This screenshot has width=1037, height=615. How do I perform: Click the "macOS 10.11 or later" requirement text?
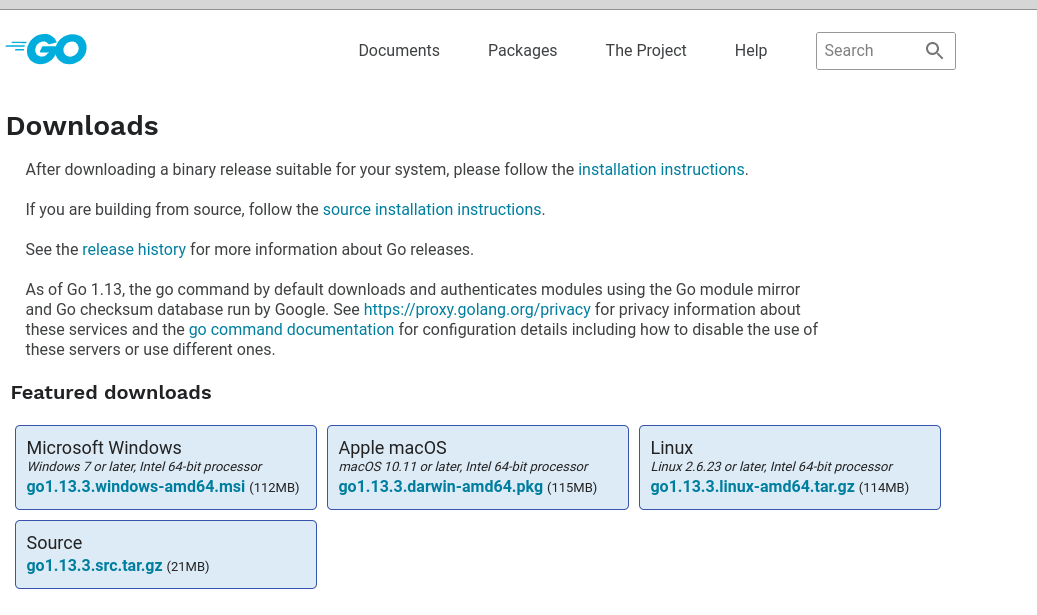point(463,467)
